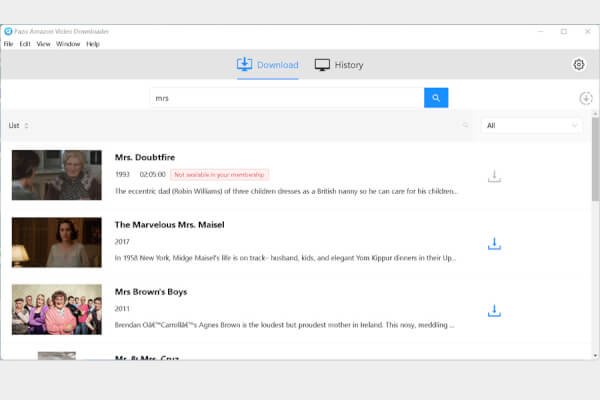The width and height of the screenshot is (600, 400).
Task: Switch to the History tab
Action: (339, 65)
